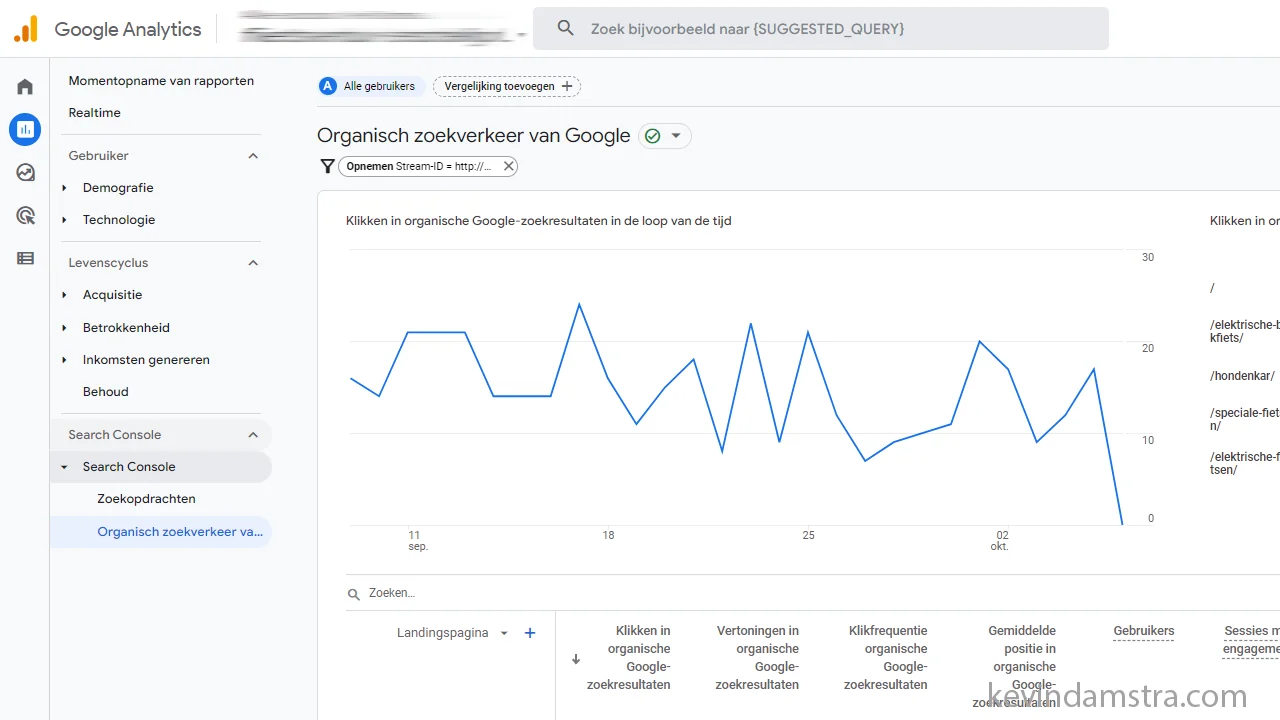Open the Advertising icon in left rail
This screenshot has width=1280, height=720.
click(x=25, y=215)
